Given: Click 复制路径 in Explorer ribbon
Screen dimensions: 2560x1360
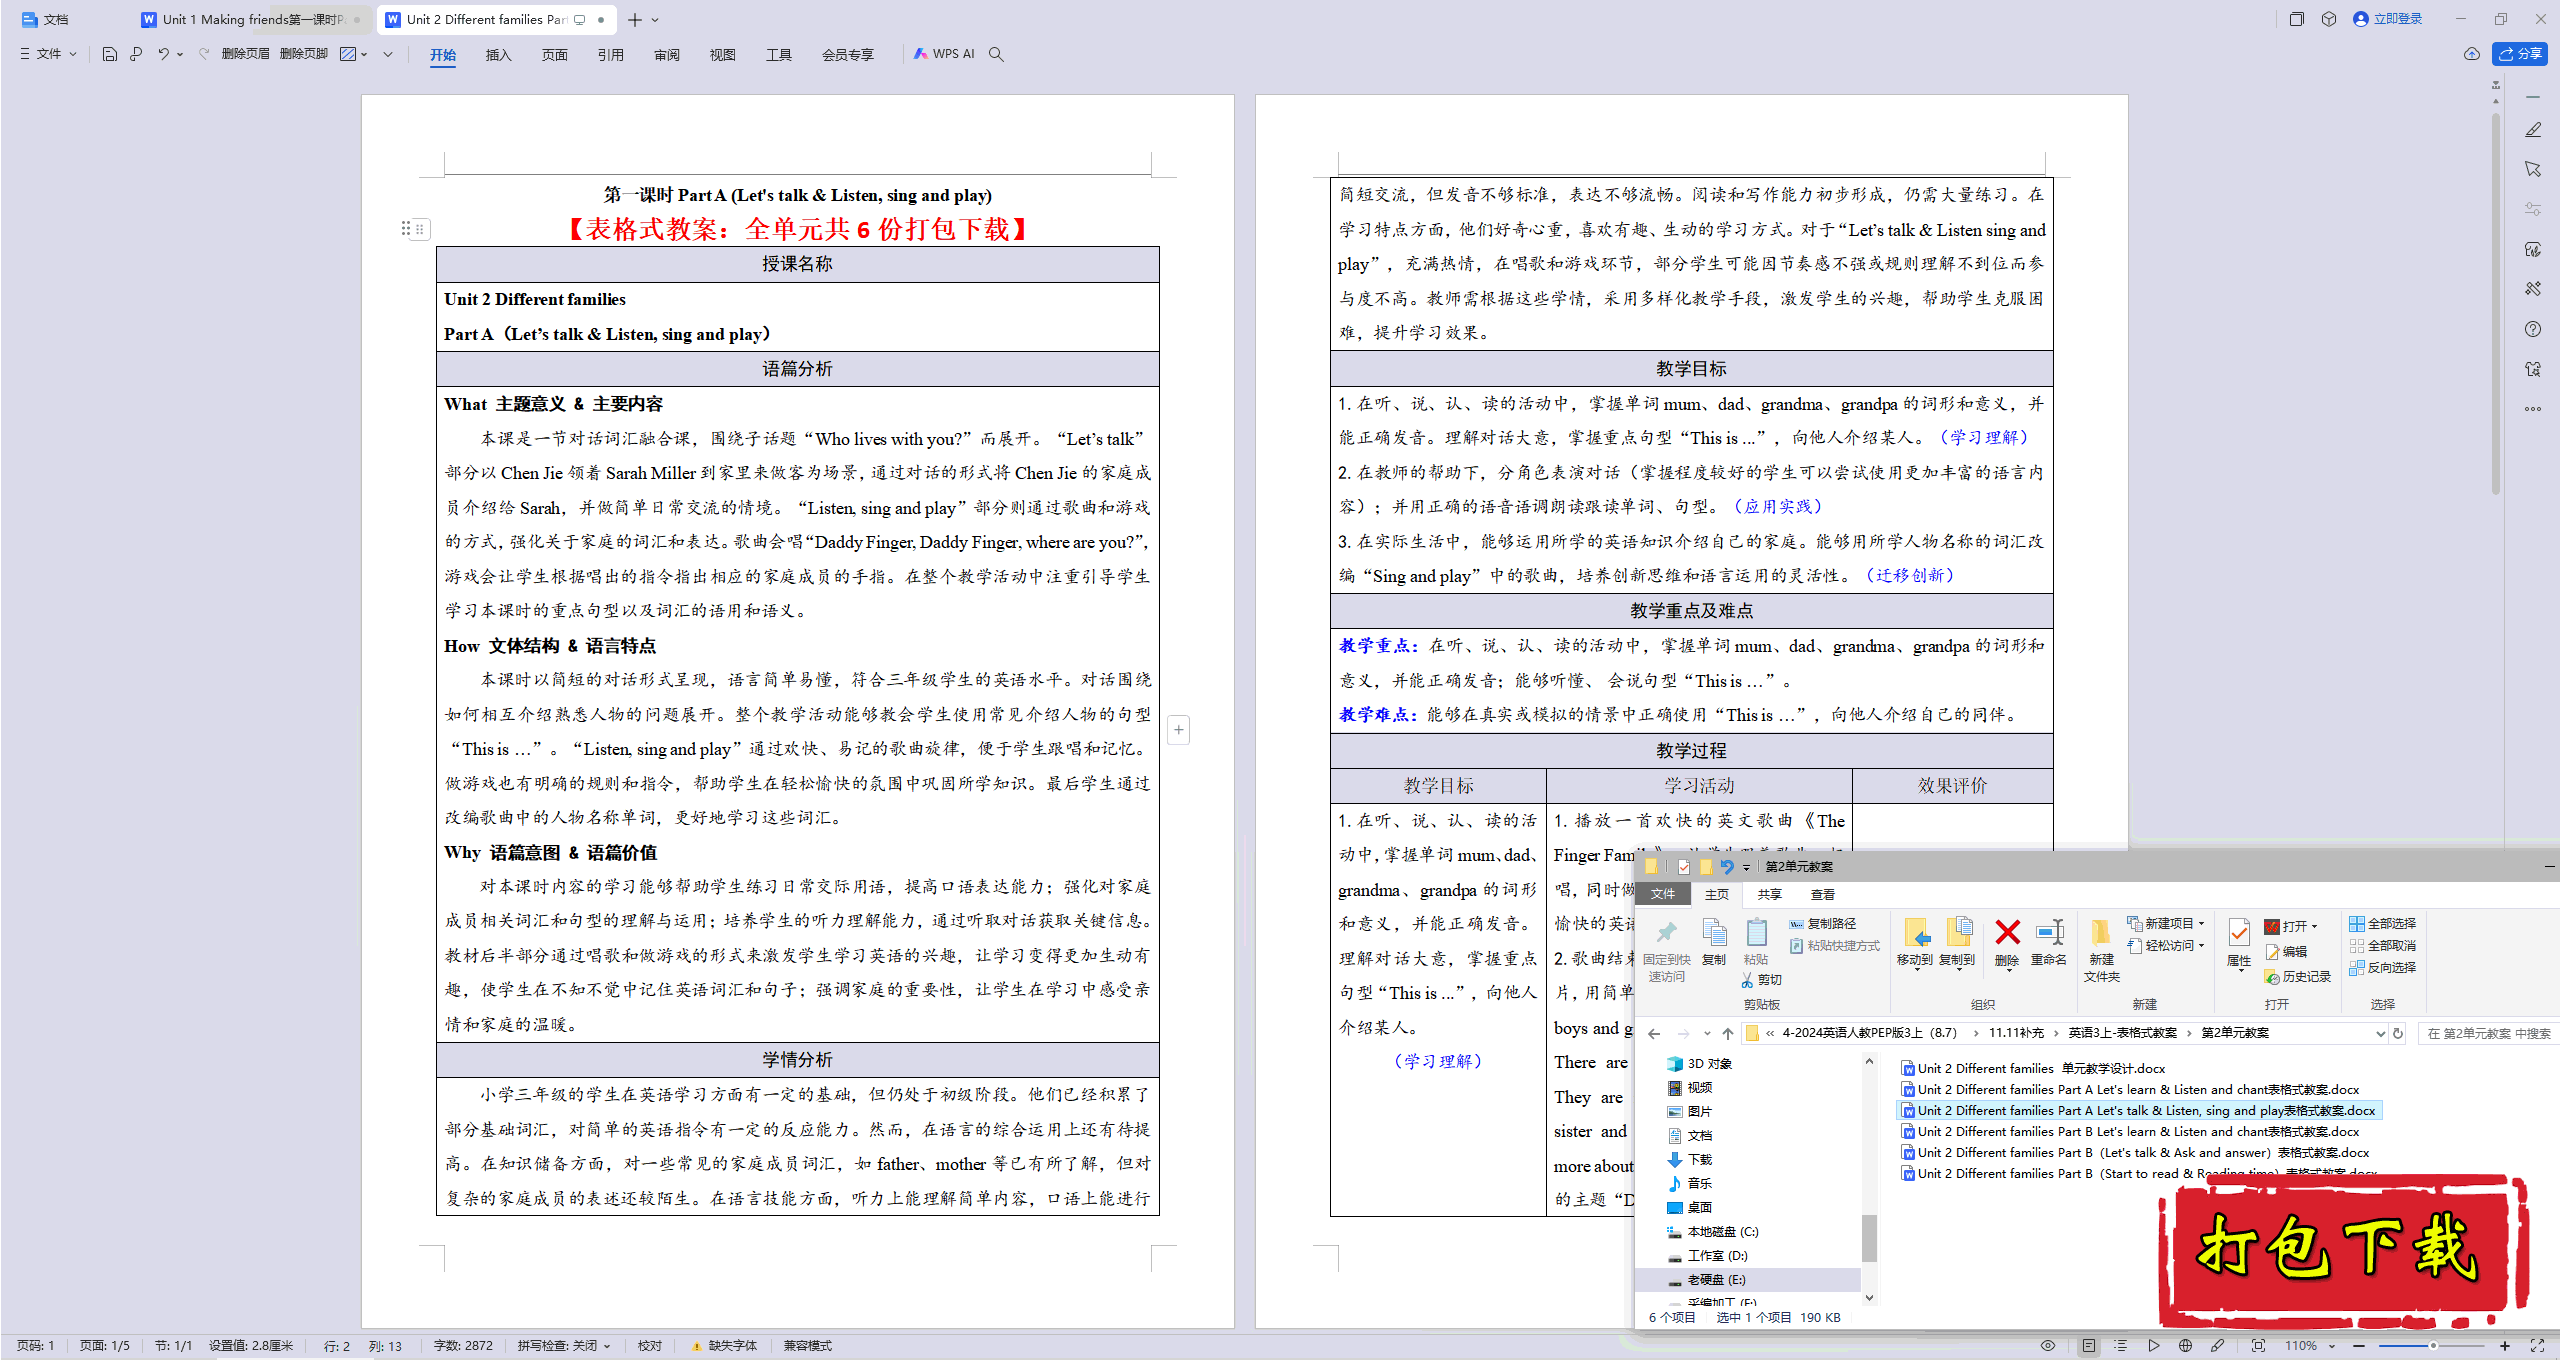Looking at the screenshot, I should click(1823, 923).
